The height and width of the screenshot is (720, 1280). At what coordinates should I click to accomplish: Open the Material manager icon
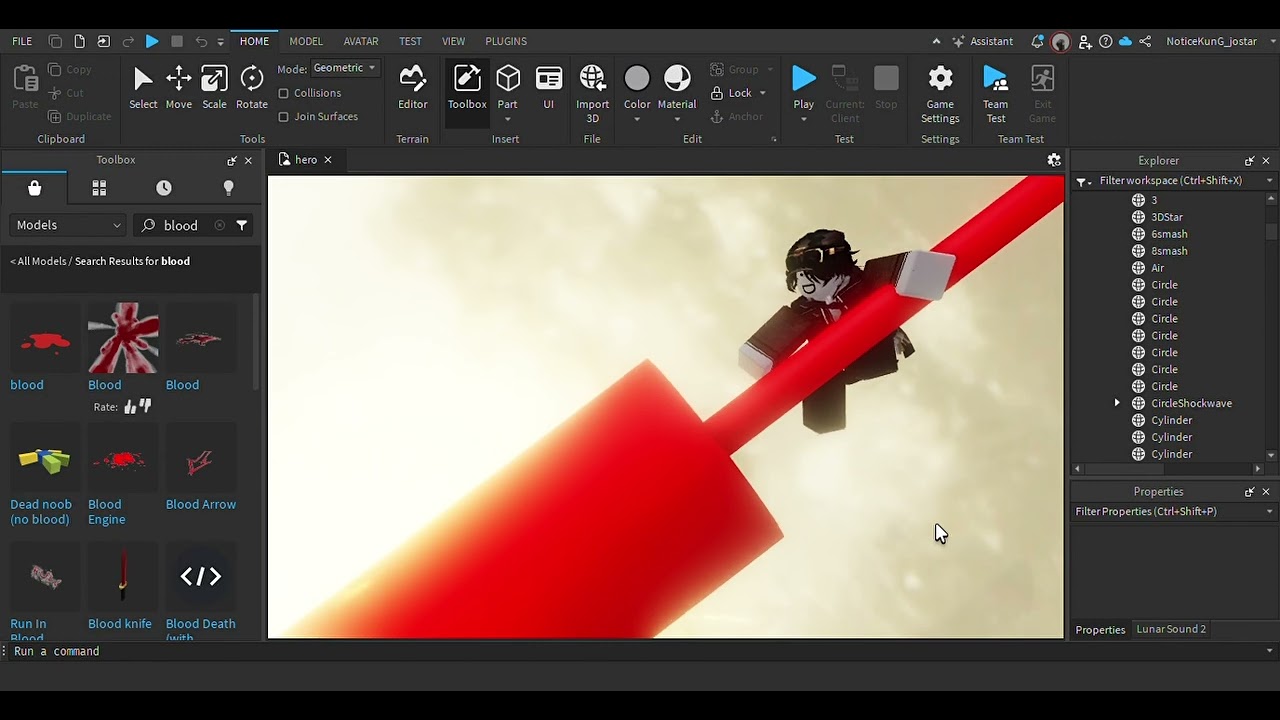(x=677, y=80)
